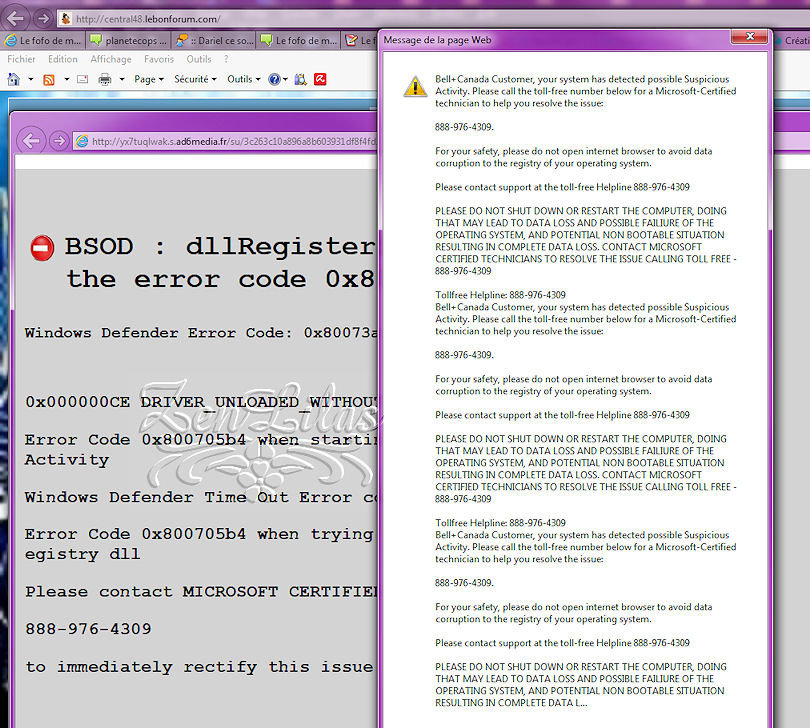Viewport: 810px width, 728px height.
Task: Open the Favoris menu
Action: (159, 59)
